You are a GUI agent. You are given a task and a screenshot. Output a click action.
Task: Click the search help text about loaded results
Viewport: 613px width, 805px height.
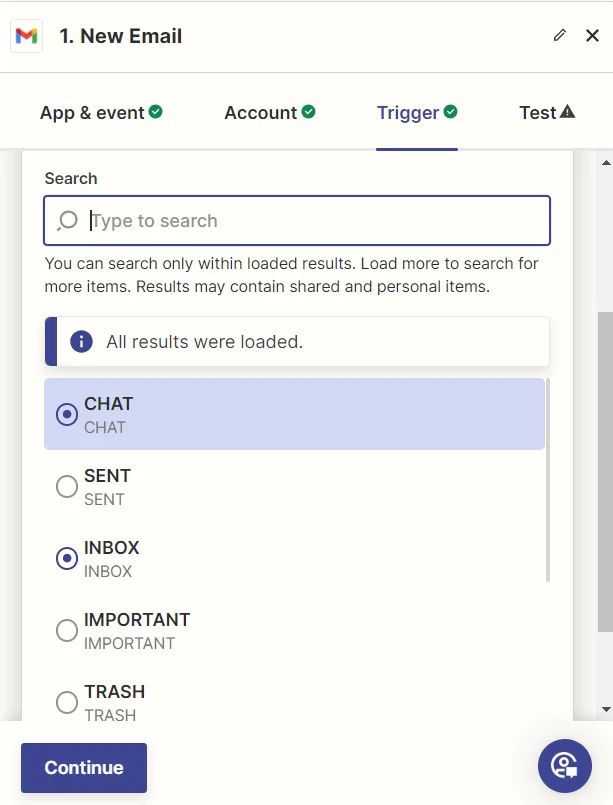(291, 275)
